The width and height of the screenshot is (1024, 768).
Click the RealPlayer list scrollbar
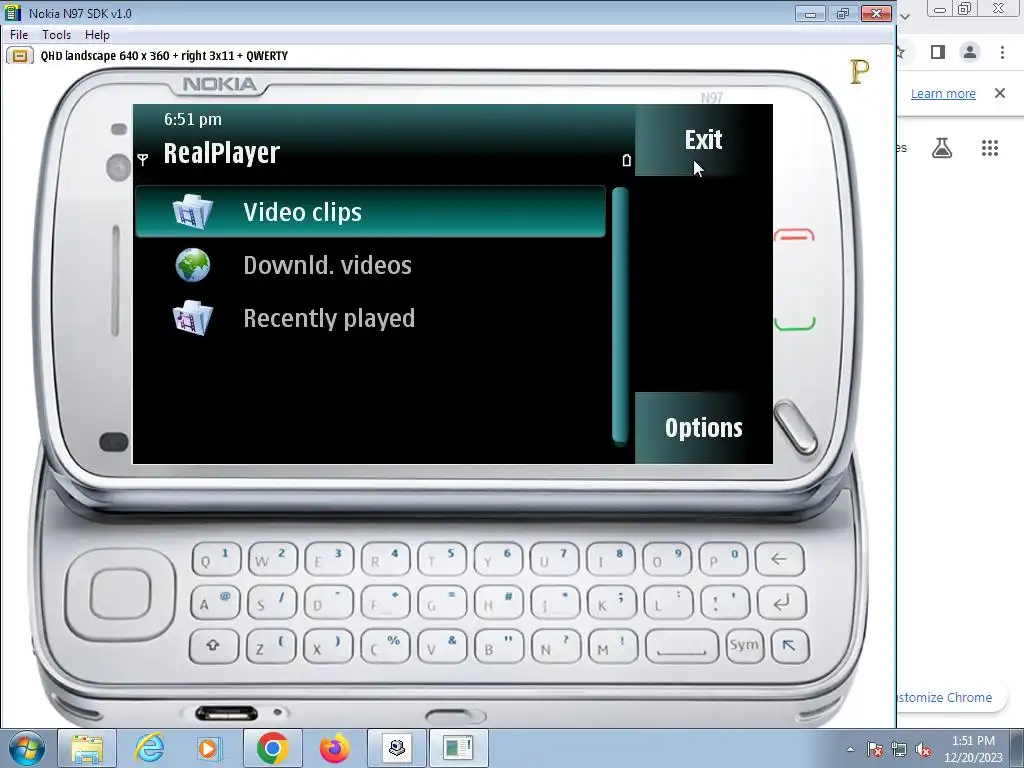coord(620,316)
